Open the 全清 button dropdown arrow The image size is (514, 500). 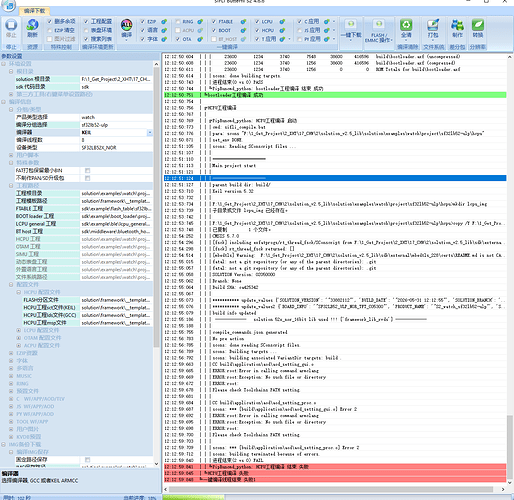click(406, 40)
